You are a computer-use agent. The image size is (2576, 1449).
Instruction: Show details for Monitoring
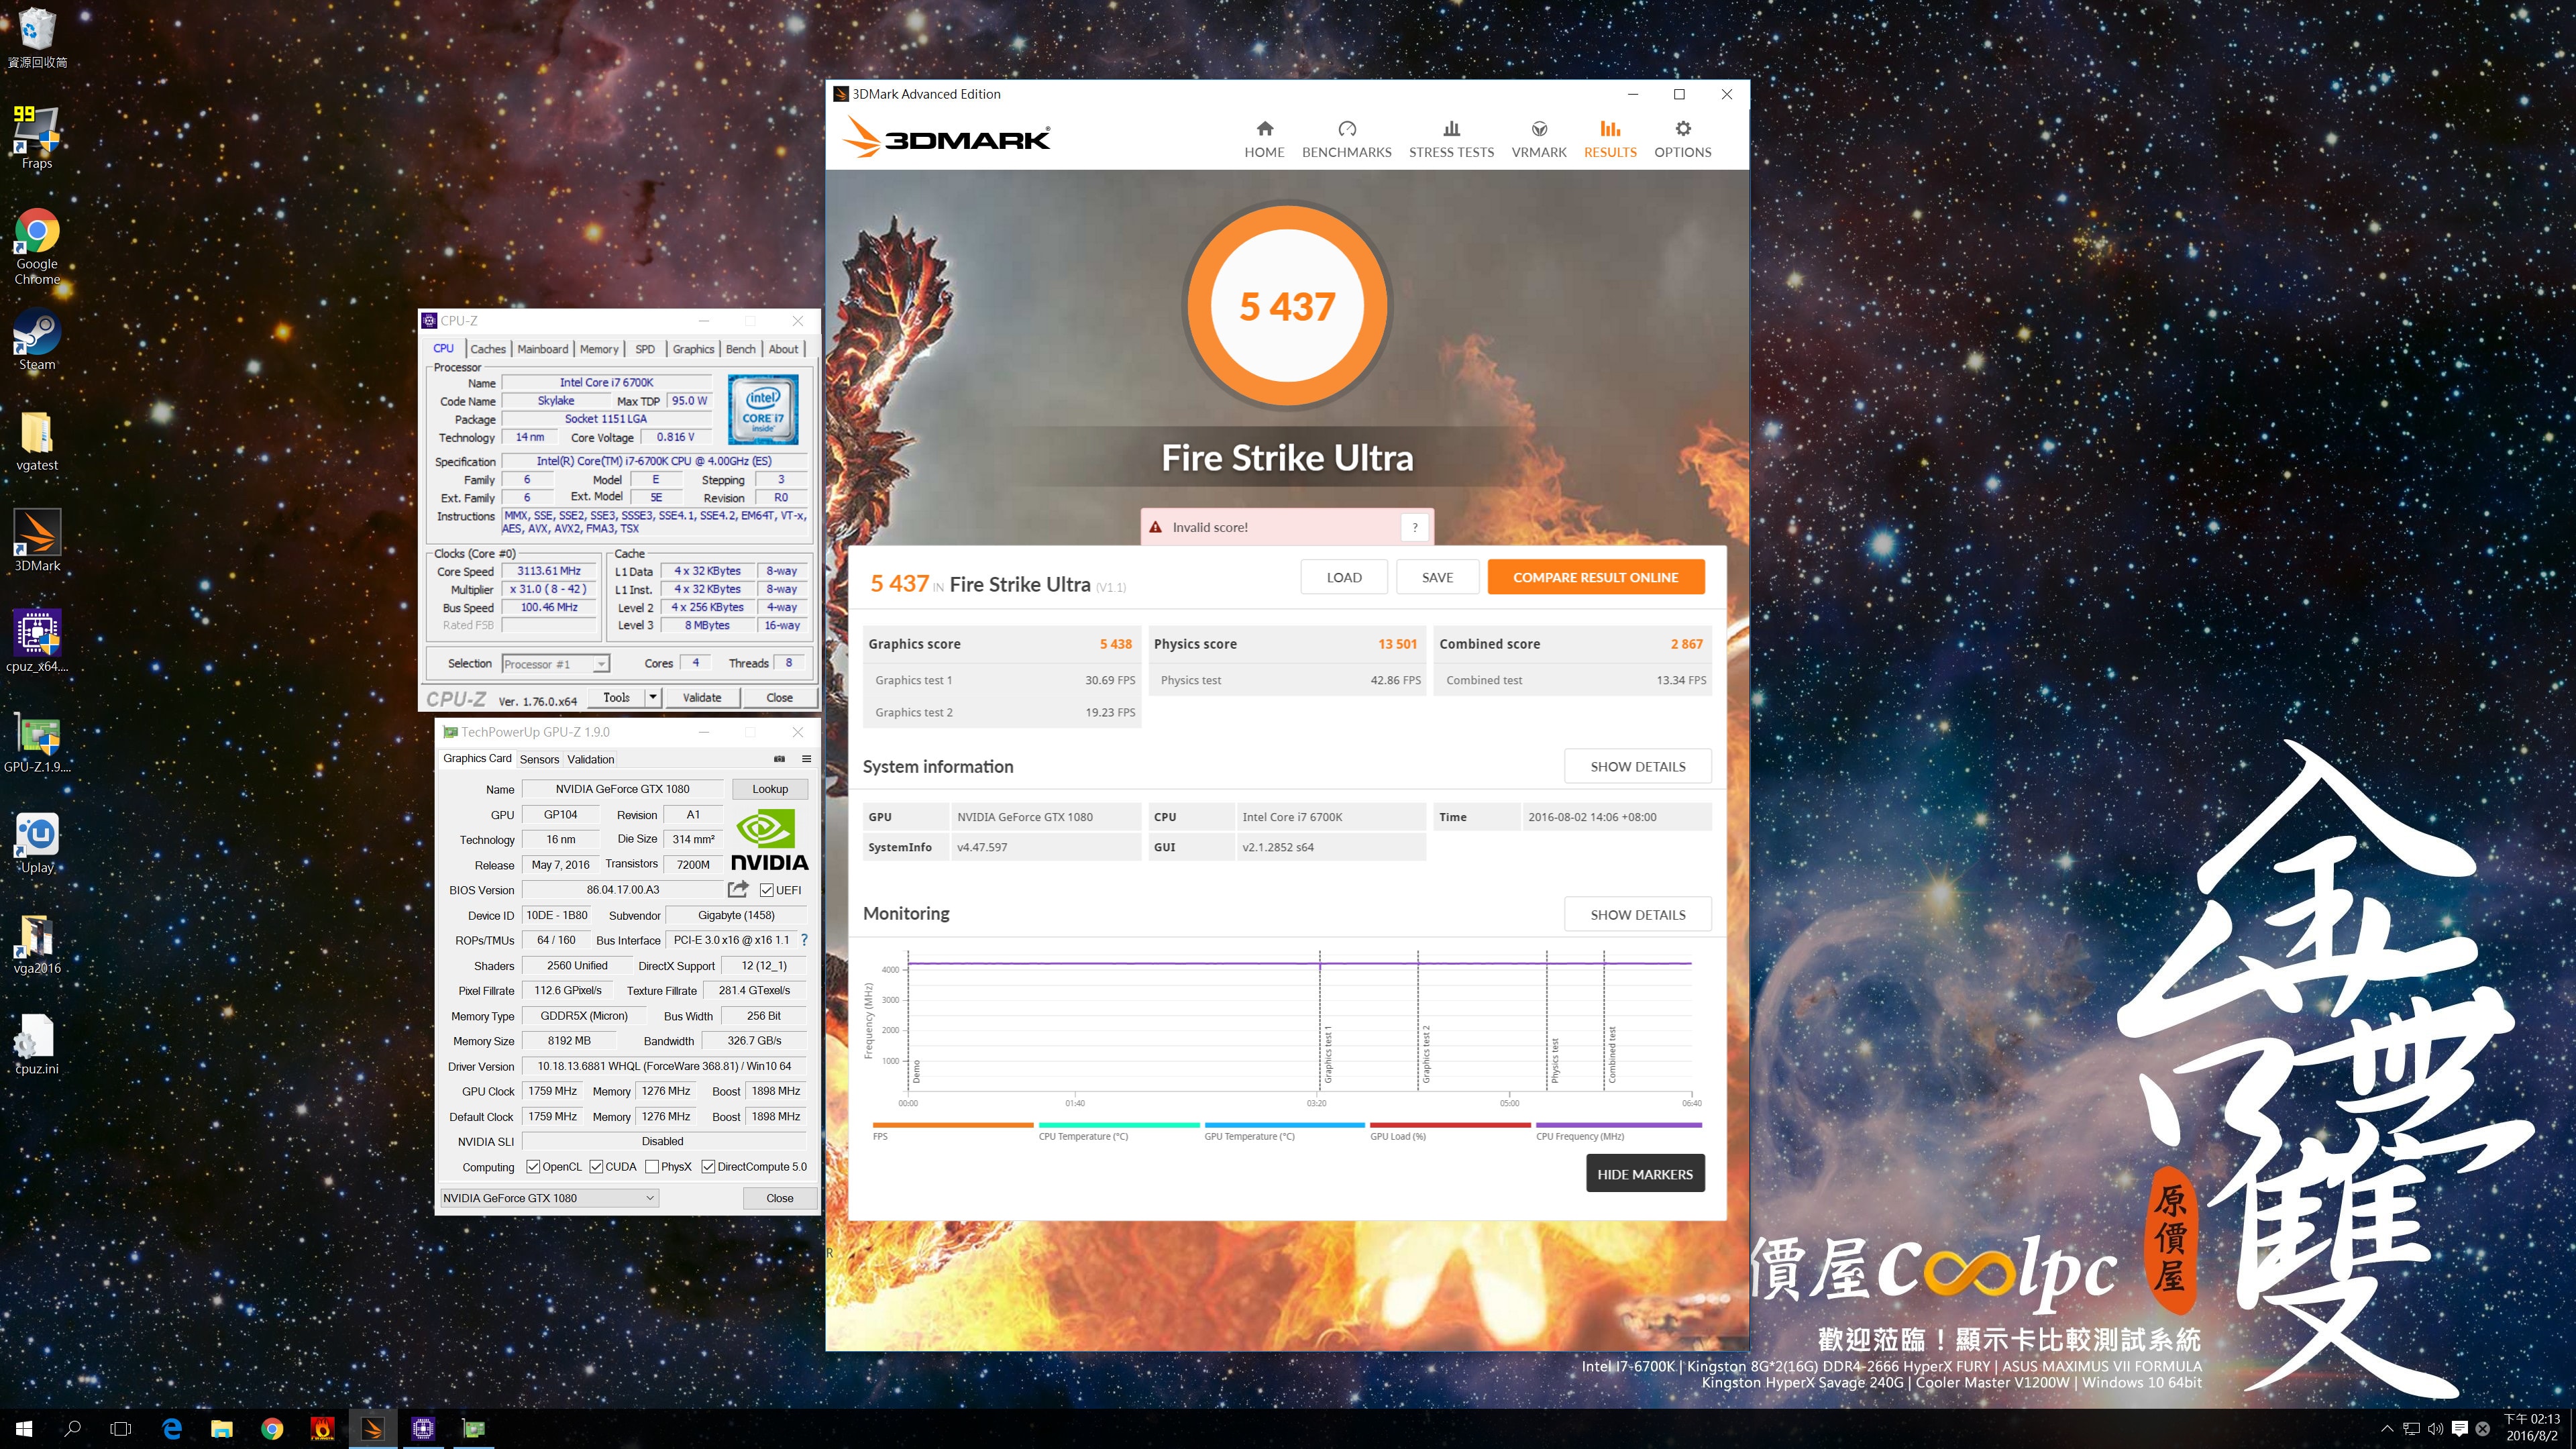(x=1638, y=914)
